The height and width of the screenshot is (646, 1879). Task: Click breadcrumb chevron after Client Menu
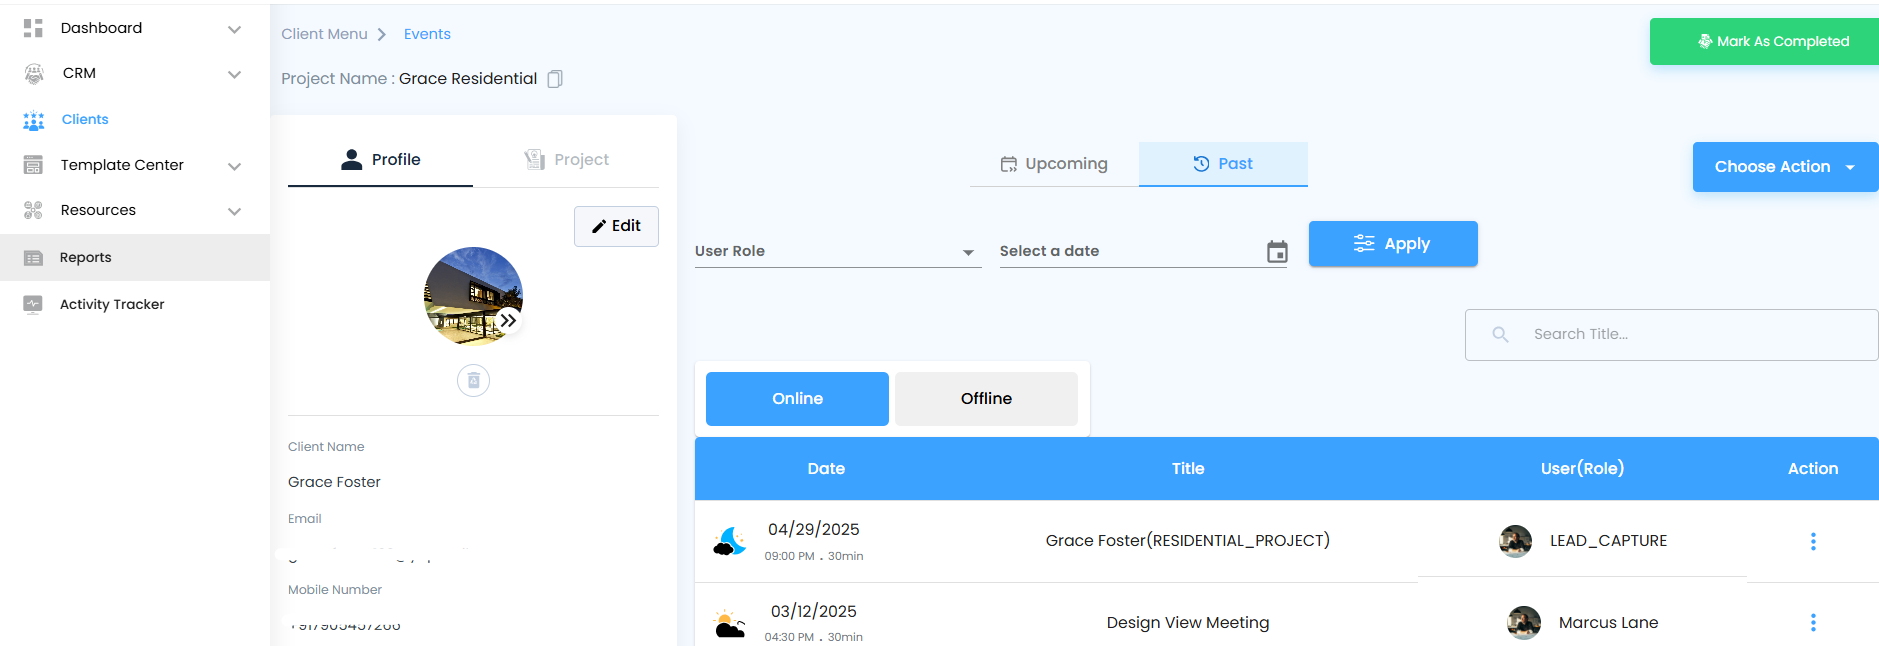pos(382,35)
